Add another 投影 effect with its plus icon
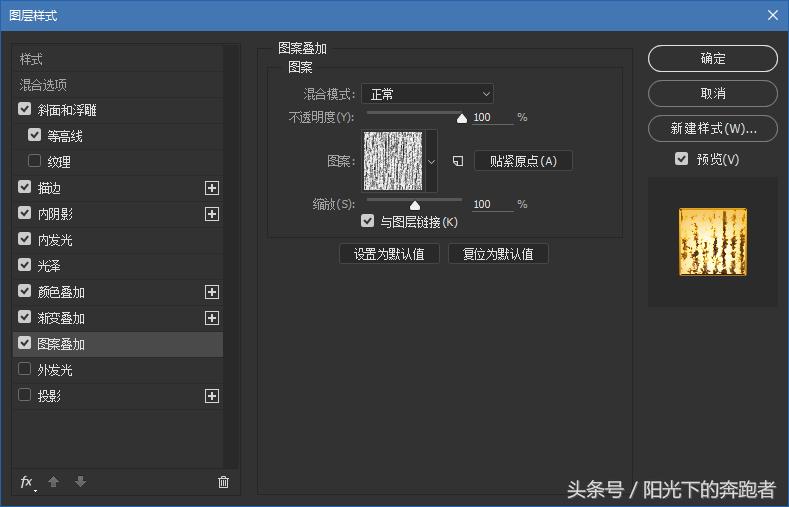 pyautogui.click(x=212, y=396)
